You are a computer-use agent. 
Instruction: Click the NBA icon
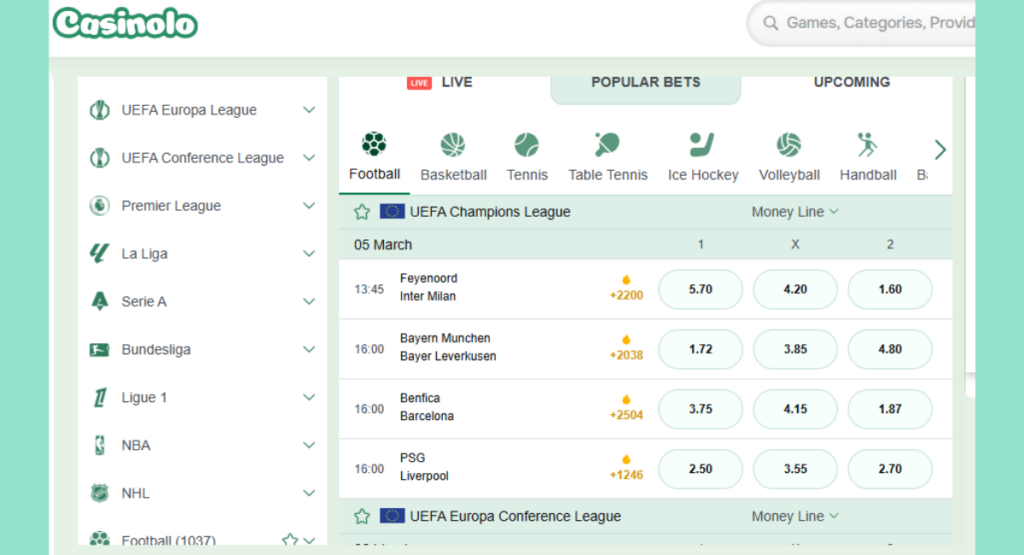tap(99, 445)
